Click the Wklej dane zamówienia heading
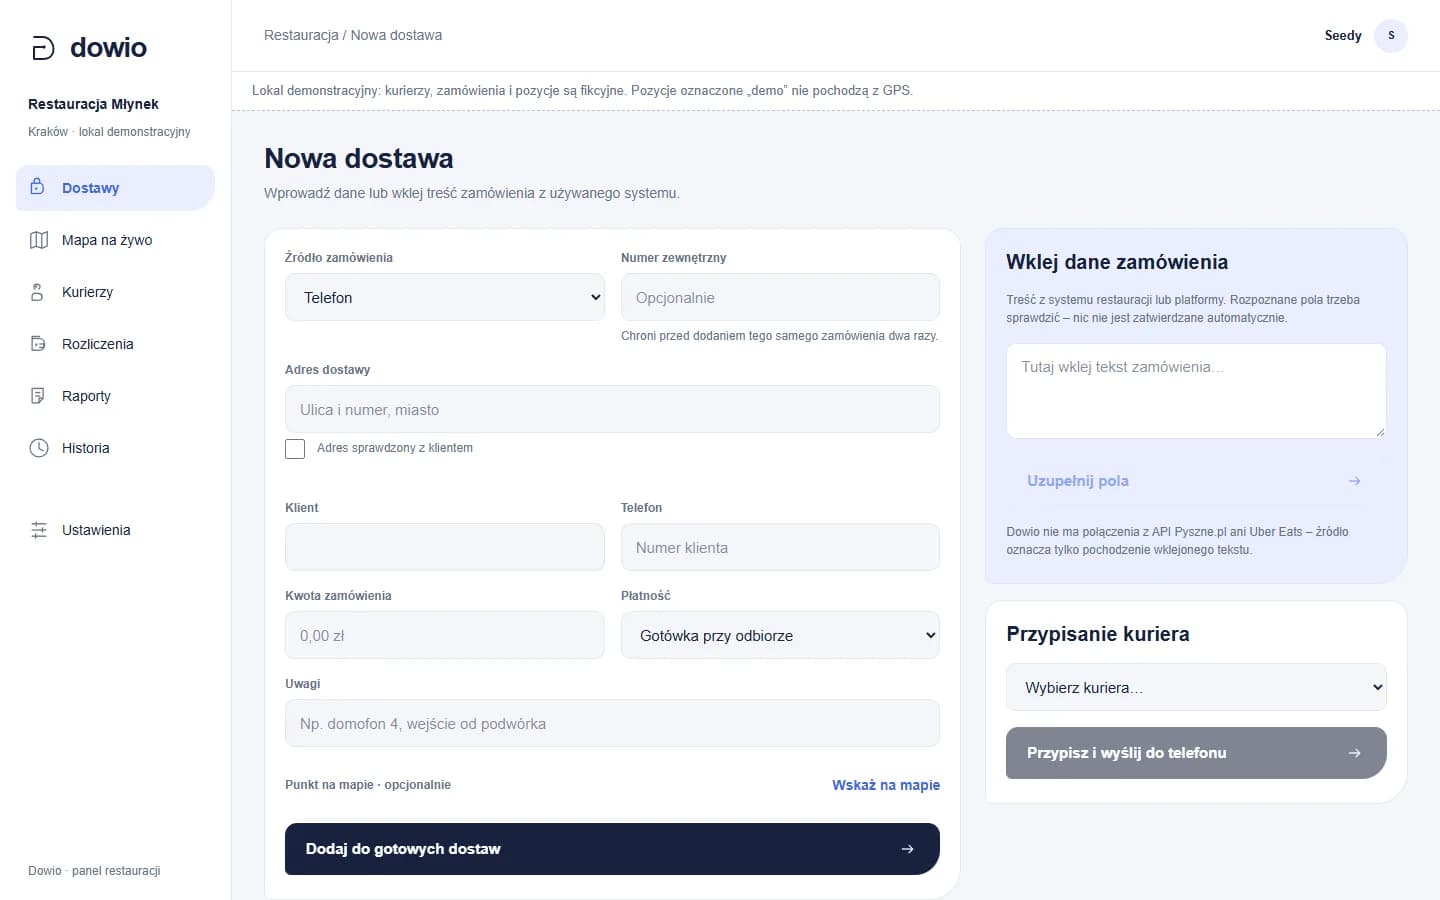1440x900 pixels. [x=1117, y=262]
